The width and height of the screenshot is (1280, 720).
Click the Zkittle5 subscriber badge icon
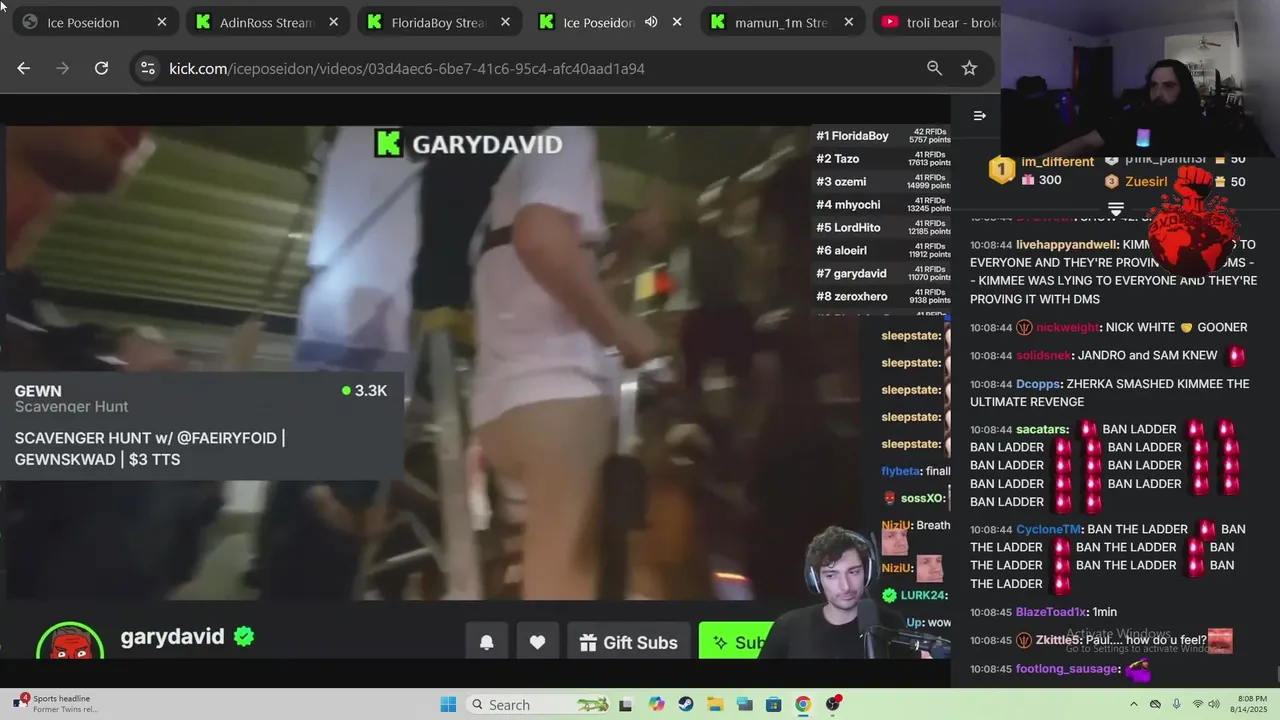[x=1024, y=640]
